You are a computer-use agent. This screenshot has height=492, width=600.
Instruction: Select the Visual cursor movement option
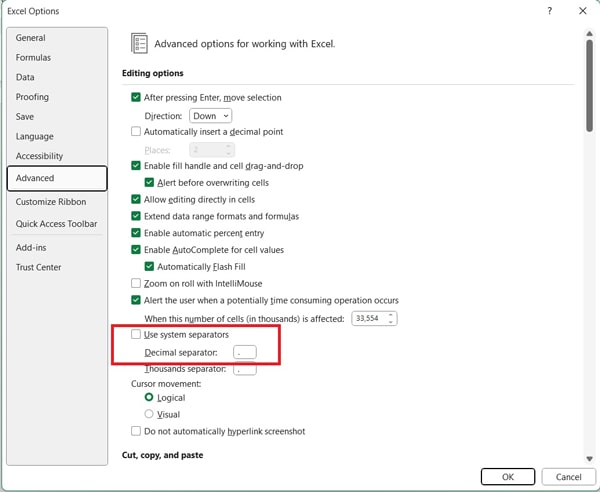pos(150,414)
